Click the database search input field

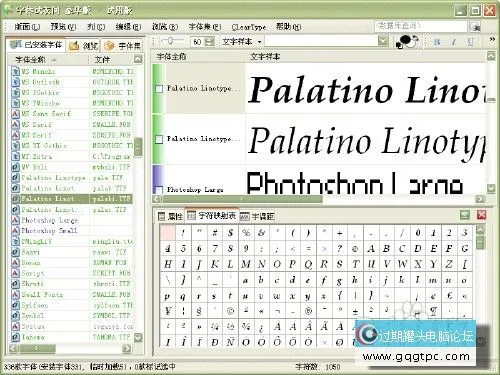pyautogui.click(x=421, y=26)
